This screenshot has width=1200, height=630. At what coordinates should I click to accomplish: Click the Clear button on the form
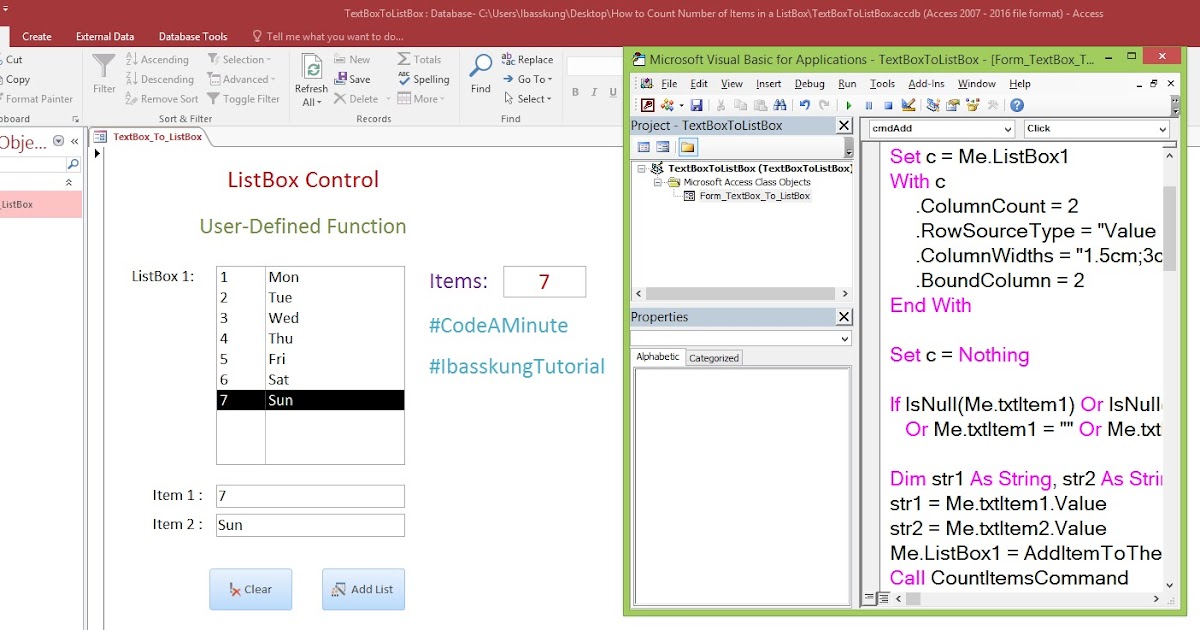[250, 590]
